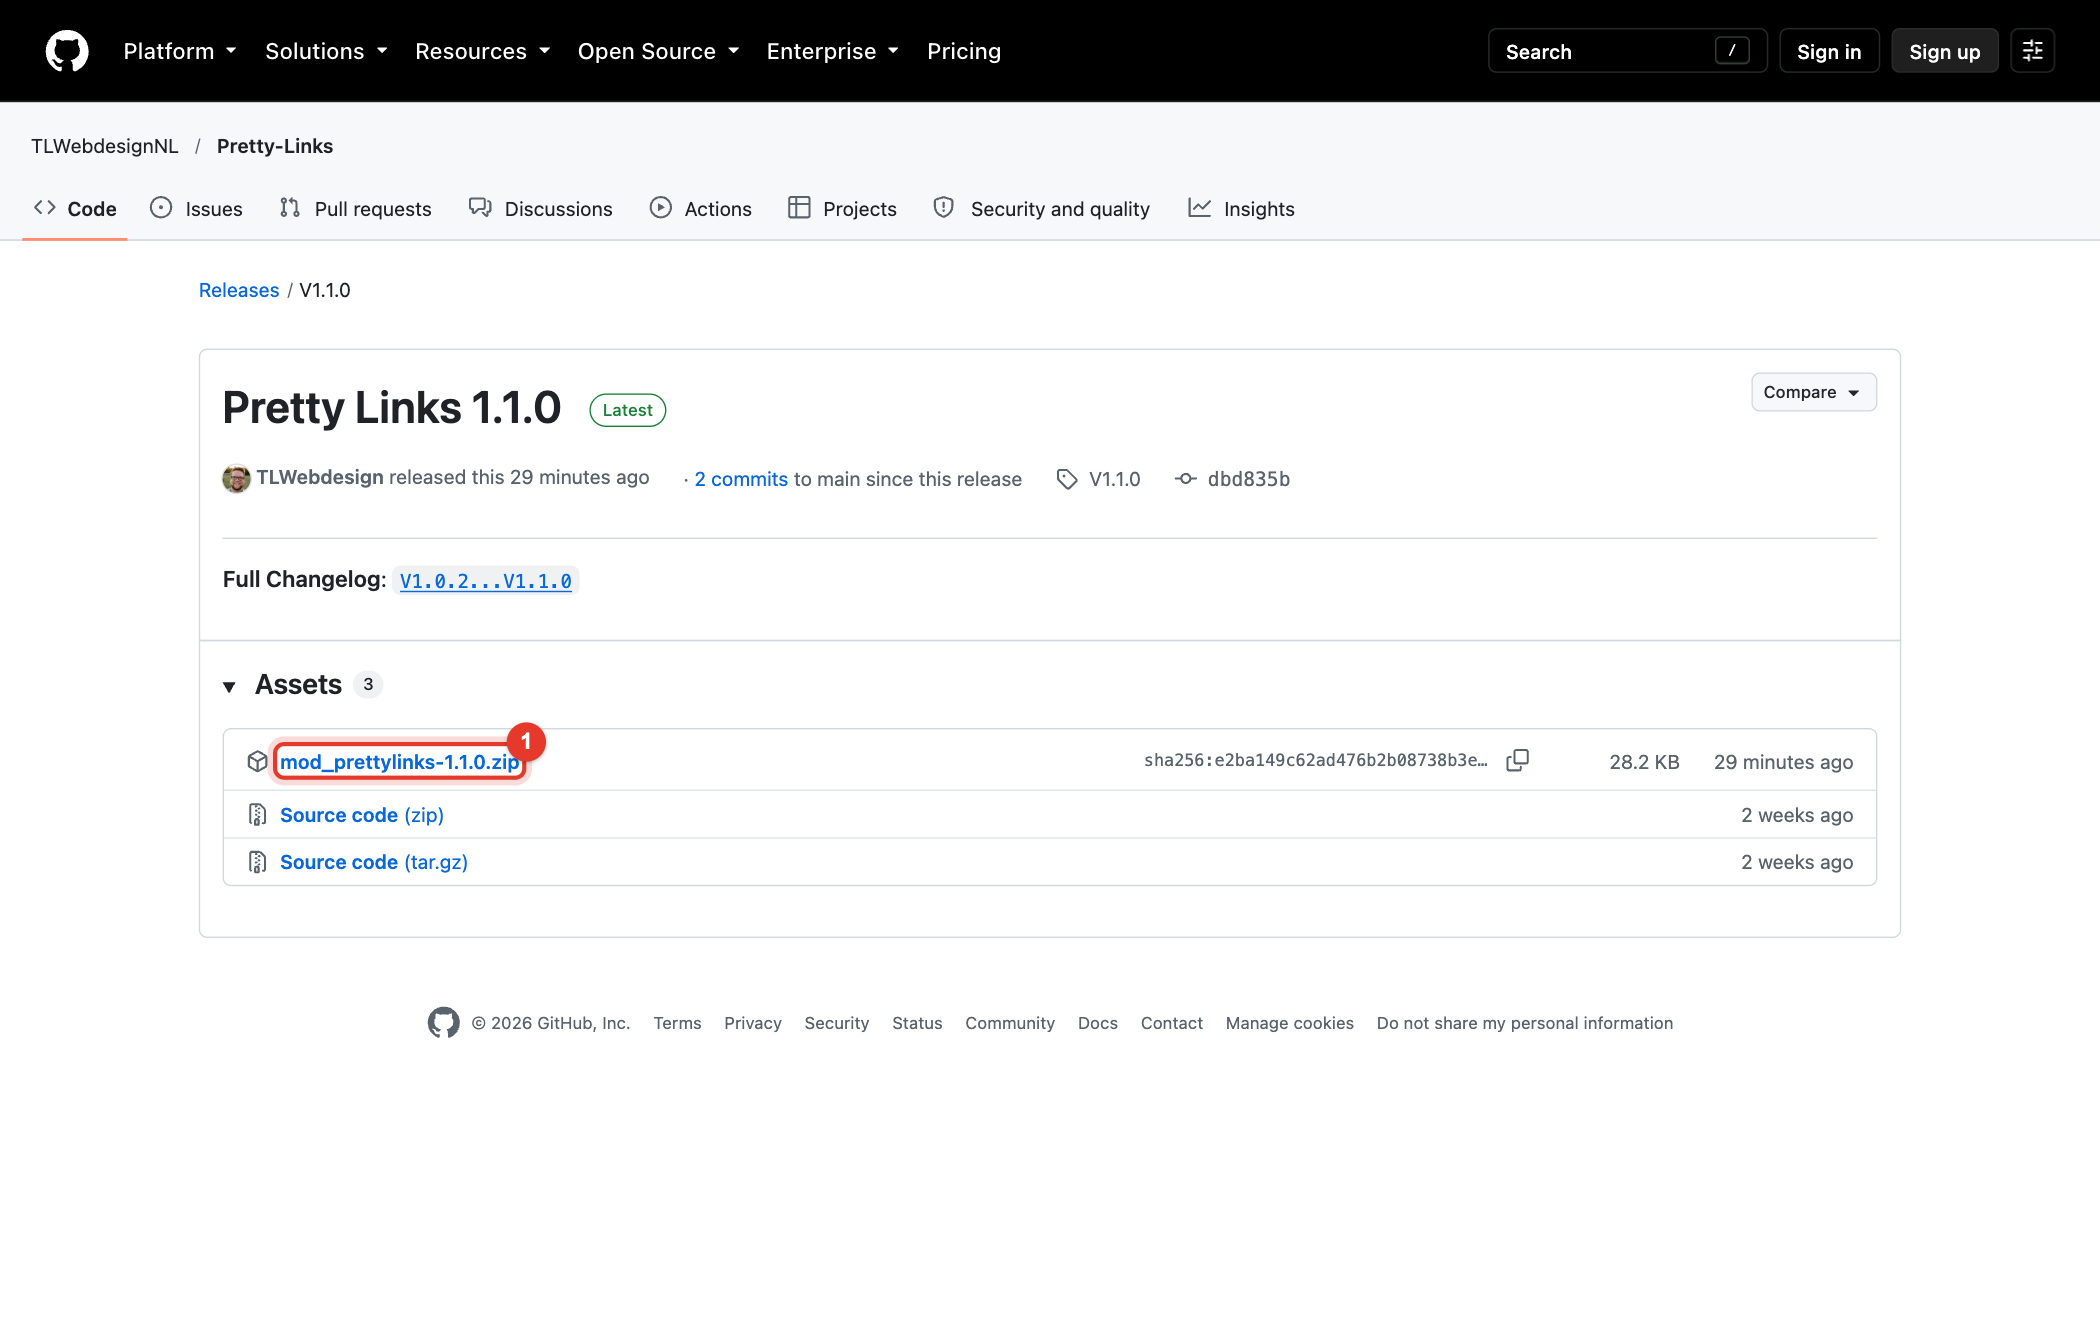Expand the Open Source menu
The height and width of the screenshot is (1330, 2100).
[658, 51]
